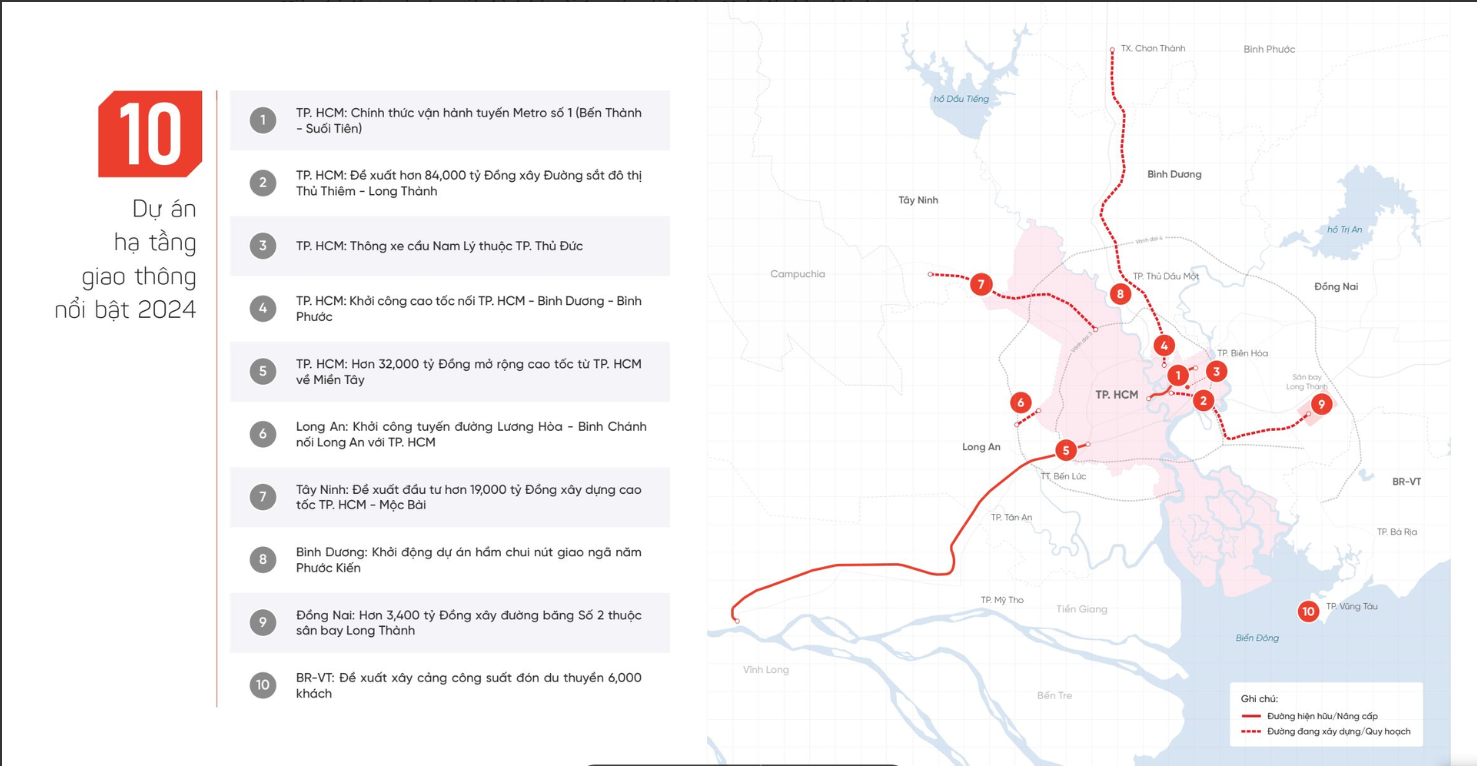Select red map marker 8 near Thủ Dầu Một
Screen dimensions: 1477x766
pos(1120,294)
